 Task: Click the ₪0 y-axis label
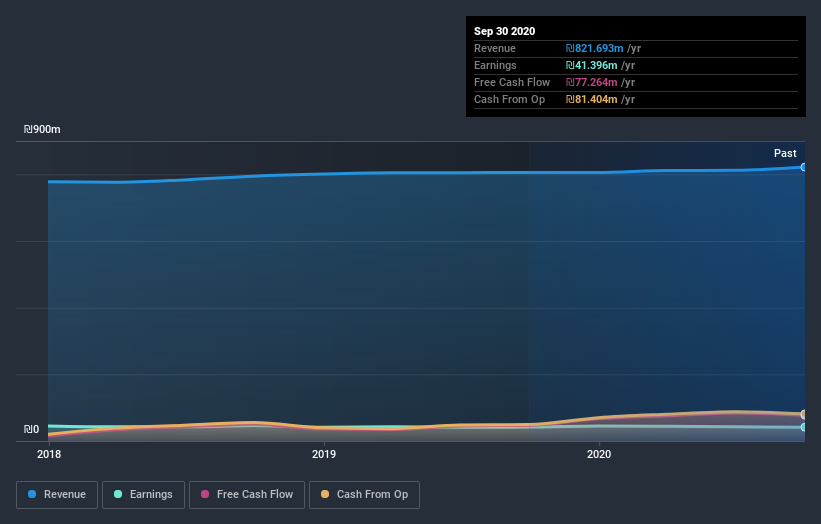pyautogui.click(x=31, y=429)
